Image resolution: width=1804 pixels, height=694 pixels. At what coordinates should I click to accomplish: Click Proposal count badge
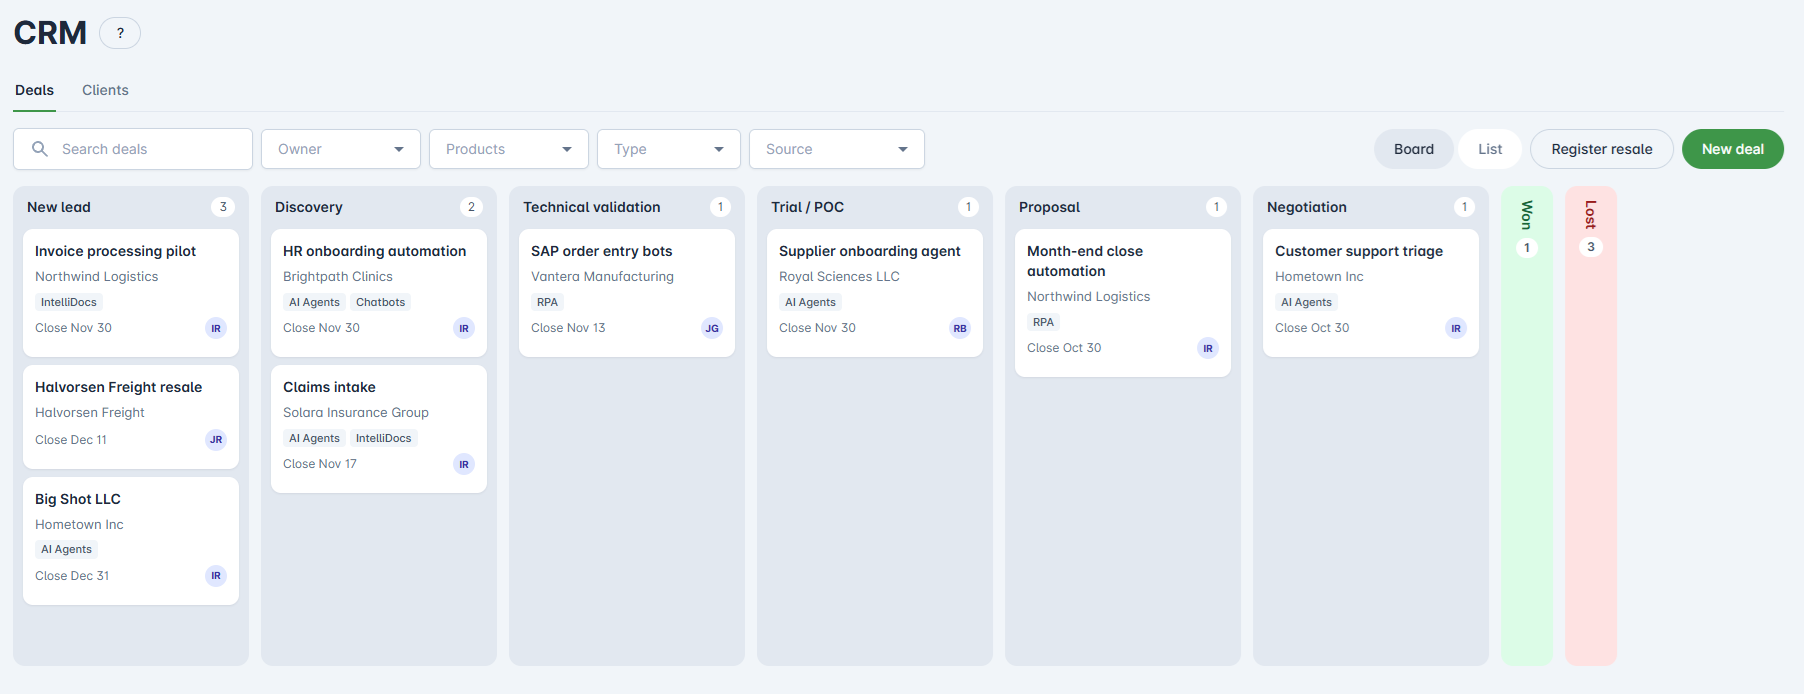pos(1216,207)
